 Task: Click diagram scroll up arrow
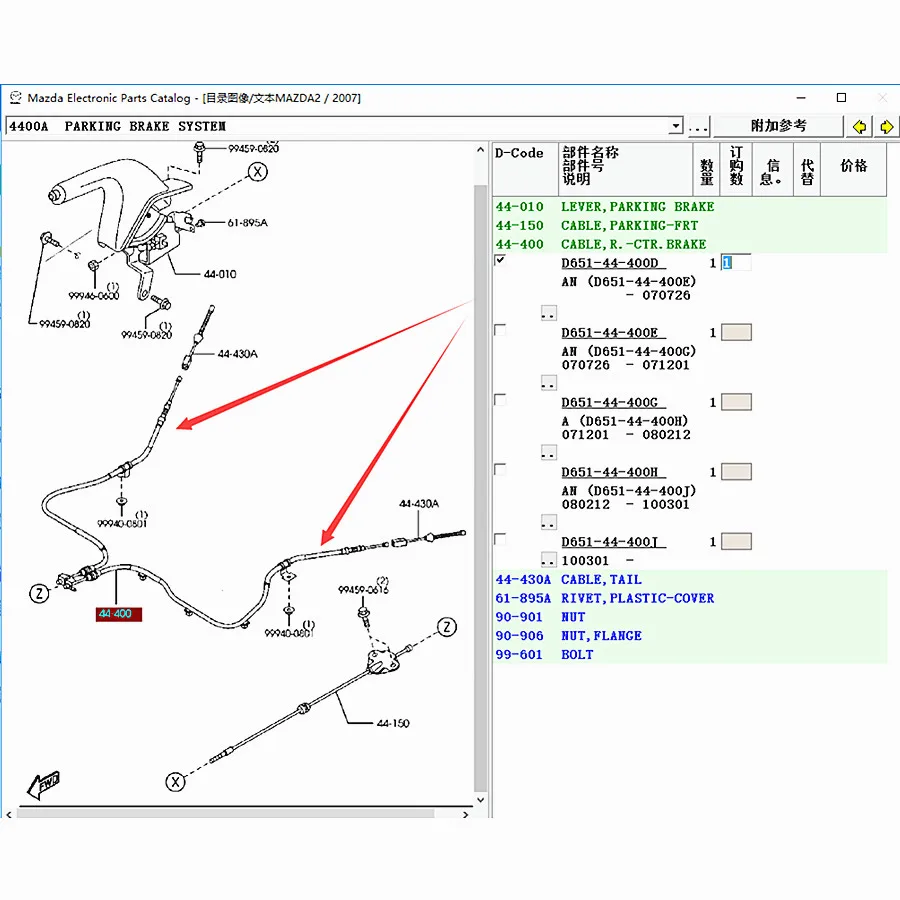tap(480, 150)
